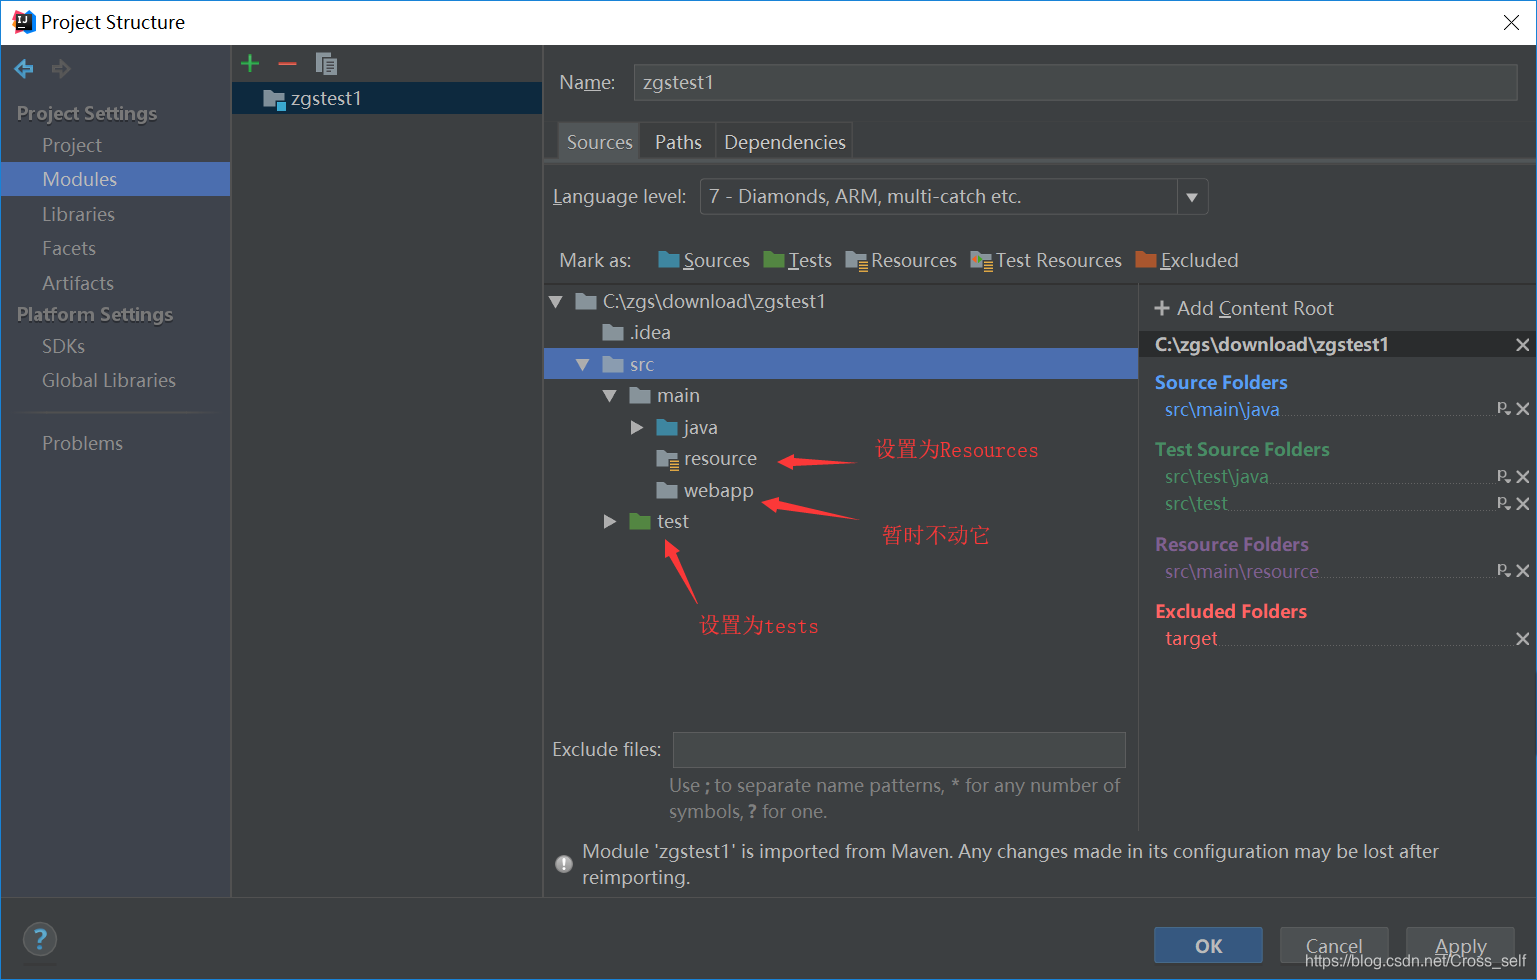Click the forward navigation arrow
1537x980 pixels.
61,68
